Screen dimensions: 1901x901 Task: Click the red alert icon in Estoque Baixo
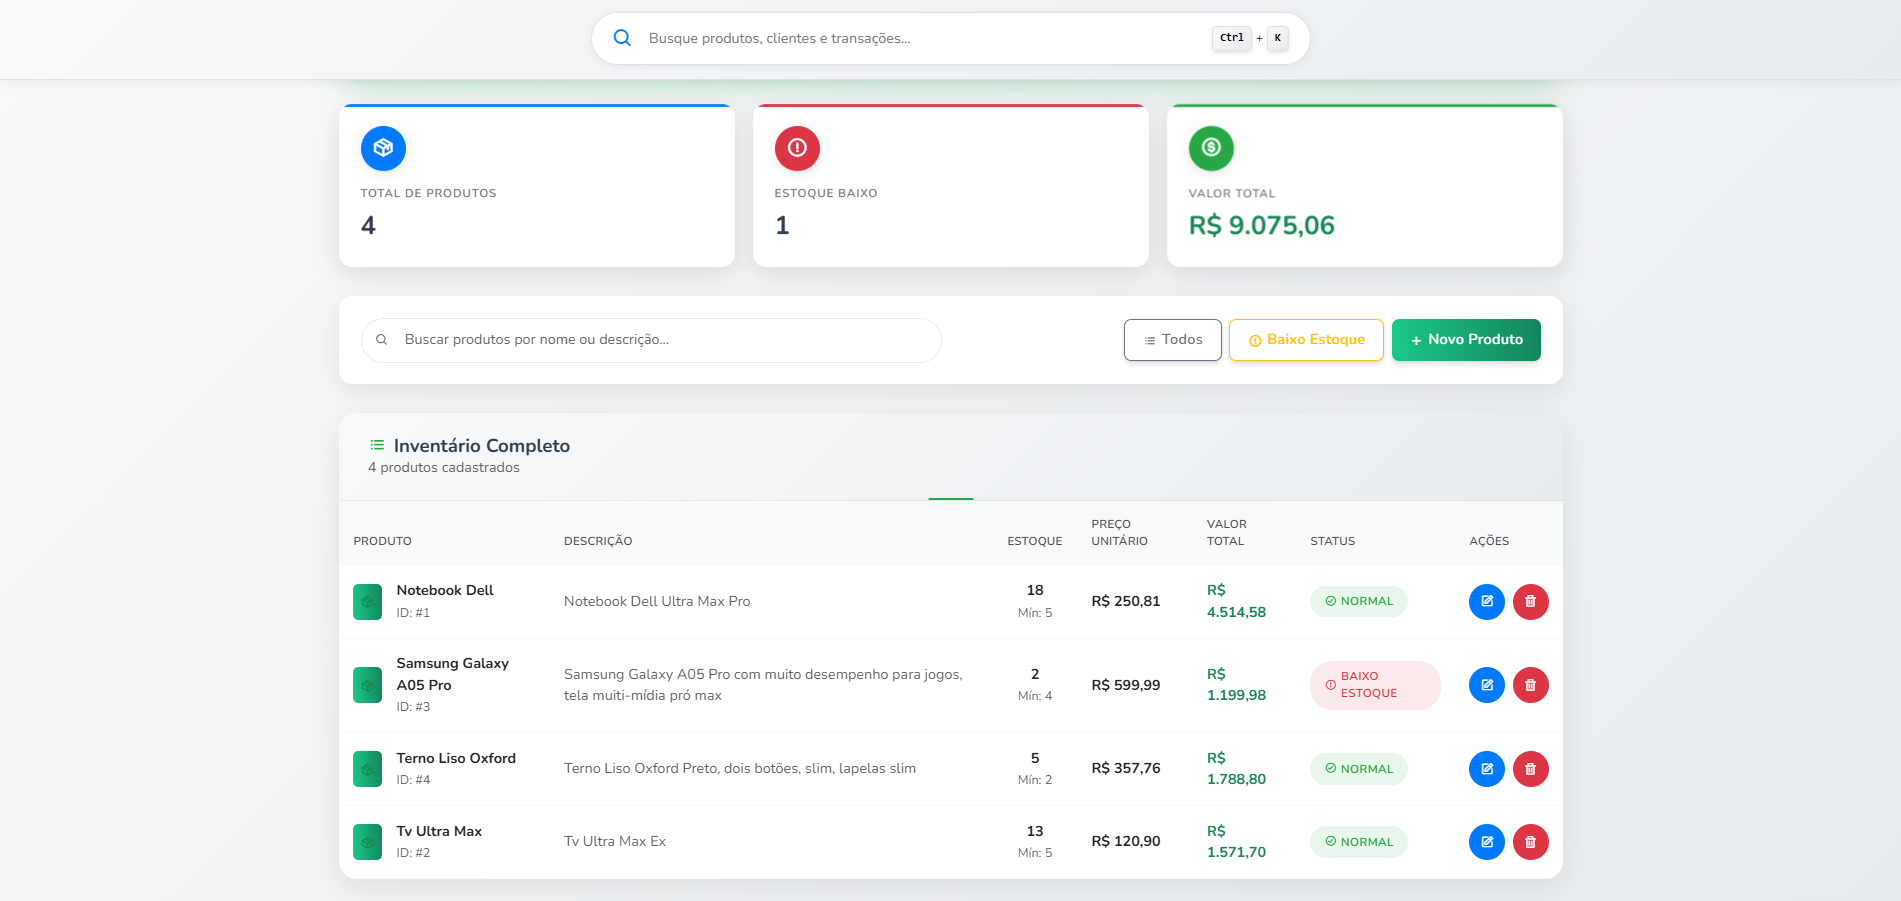[797, 148]
